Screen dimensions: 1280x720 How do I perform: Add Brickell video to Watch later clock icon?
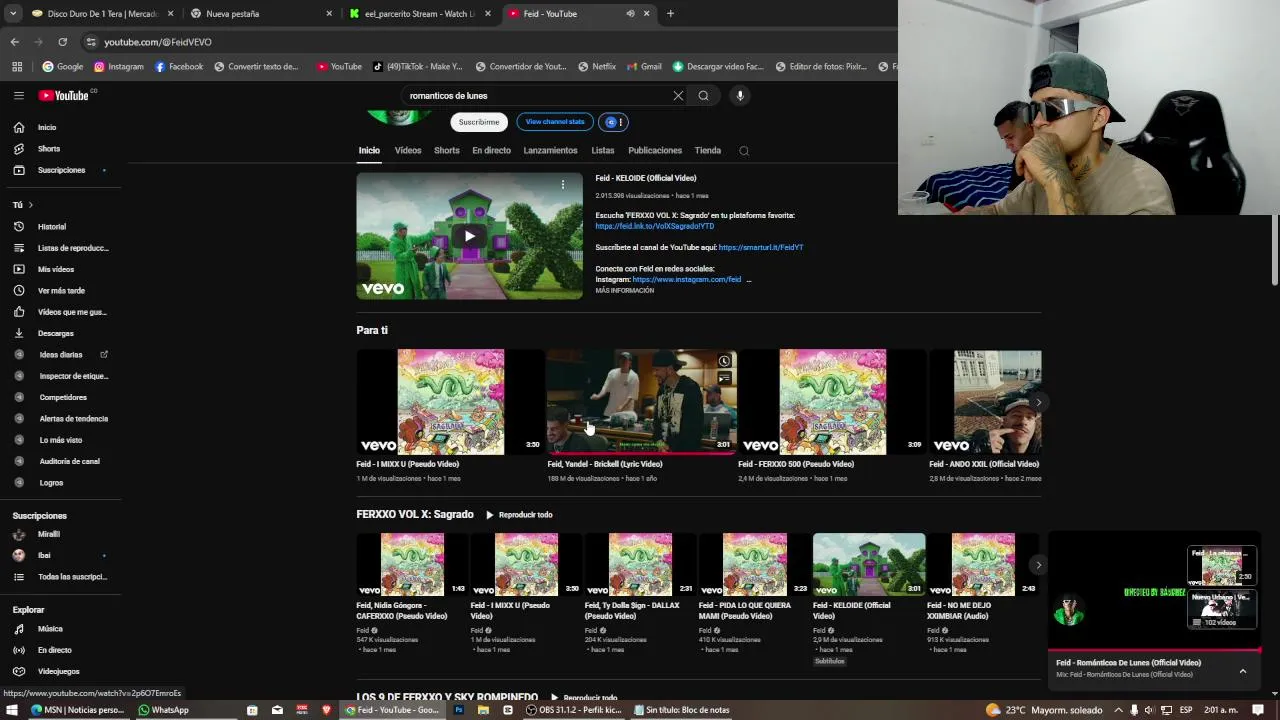[724, 361]
